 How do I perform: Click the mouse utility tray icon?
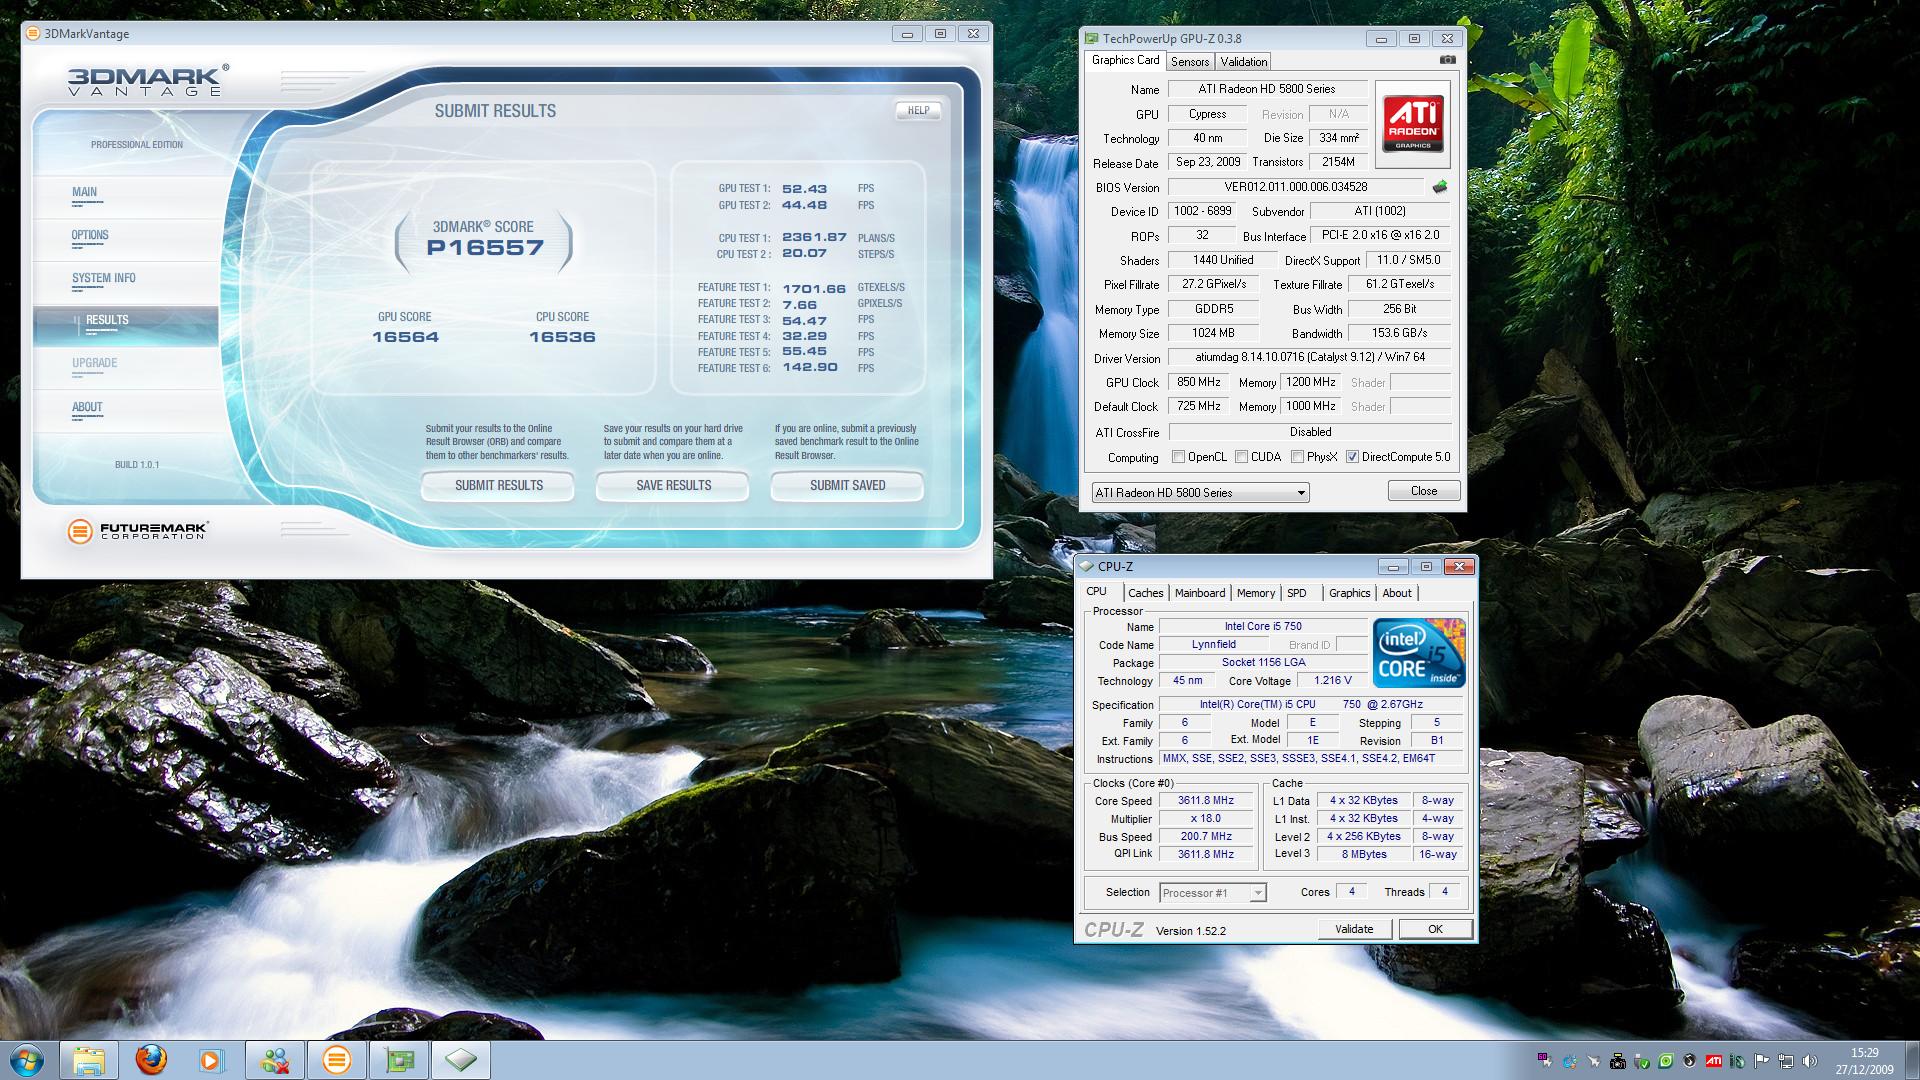[1737, 1061]
